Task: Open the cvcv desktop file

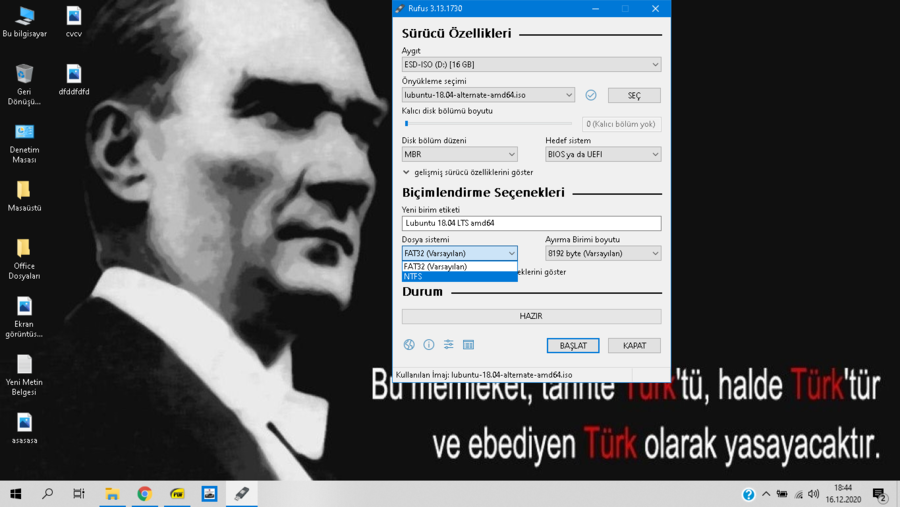Action: (73, 22)
